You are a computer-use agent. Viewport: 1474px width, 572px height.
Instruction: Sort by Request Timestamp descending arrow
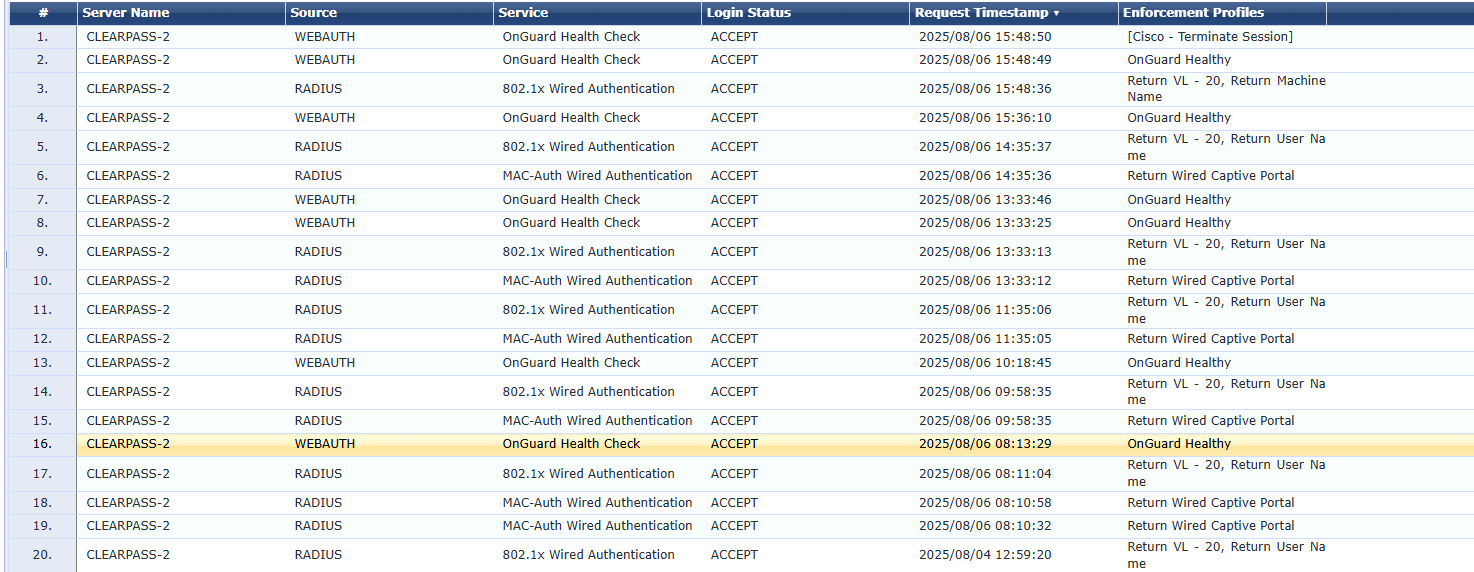coord(1056,14)
